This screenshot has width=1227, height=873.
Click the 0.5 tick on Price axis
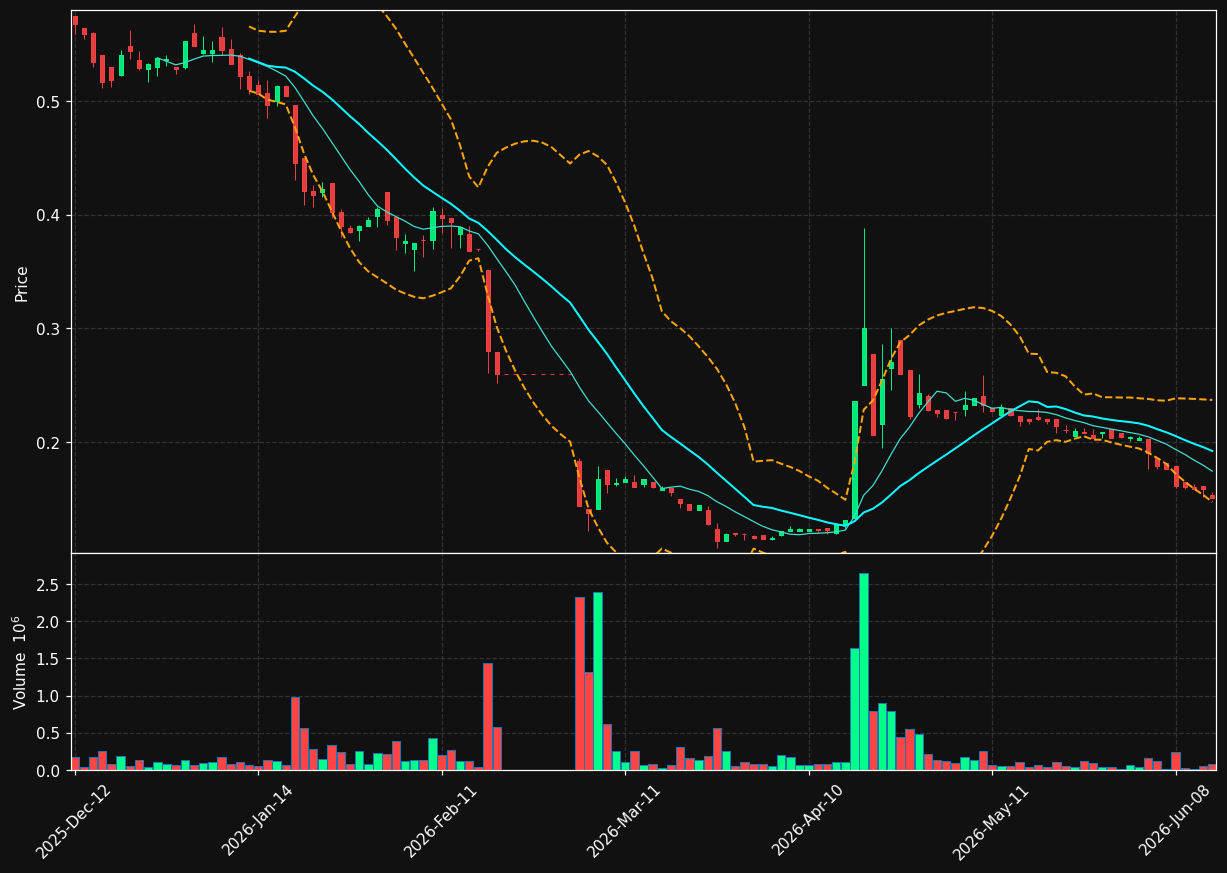50,102
